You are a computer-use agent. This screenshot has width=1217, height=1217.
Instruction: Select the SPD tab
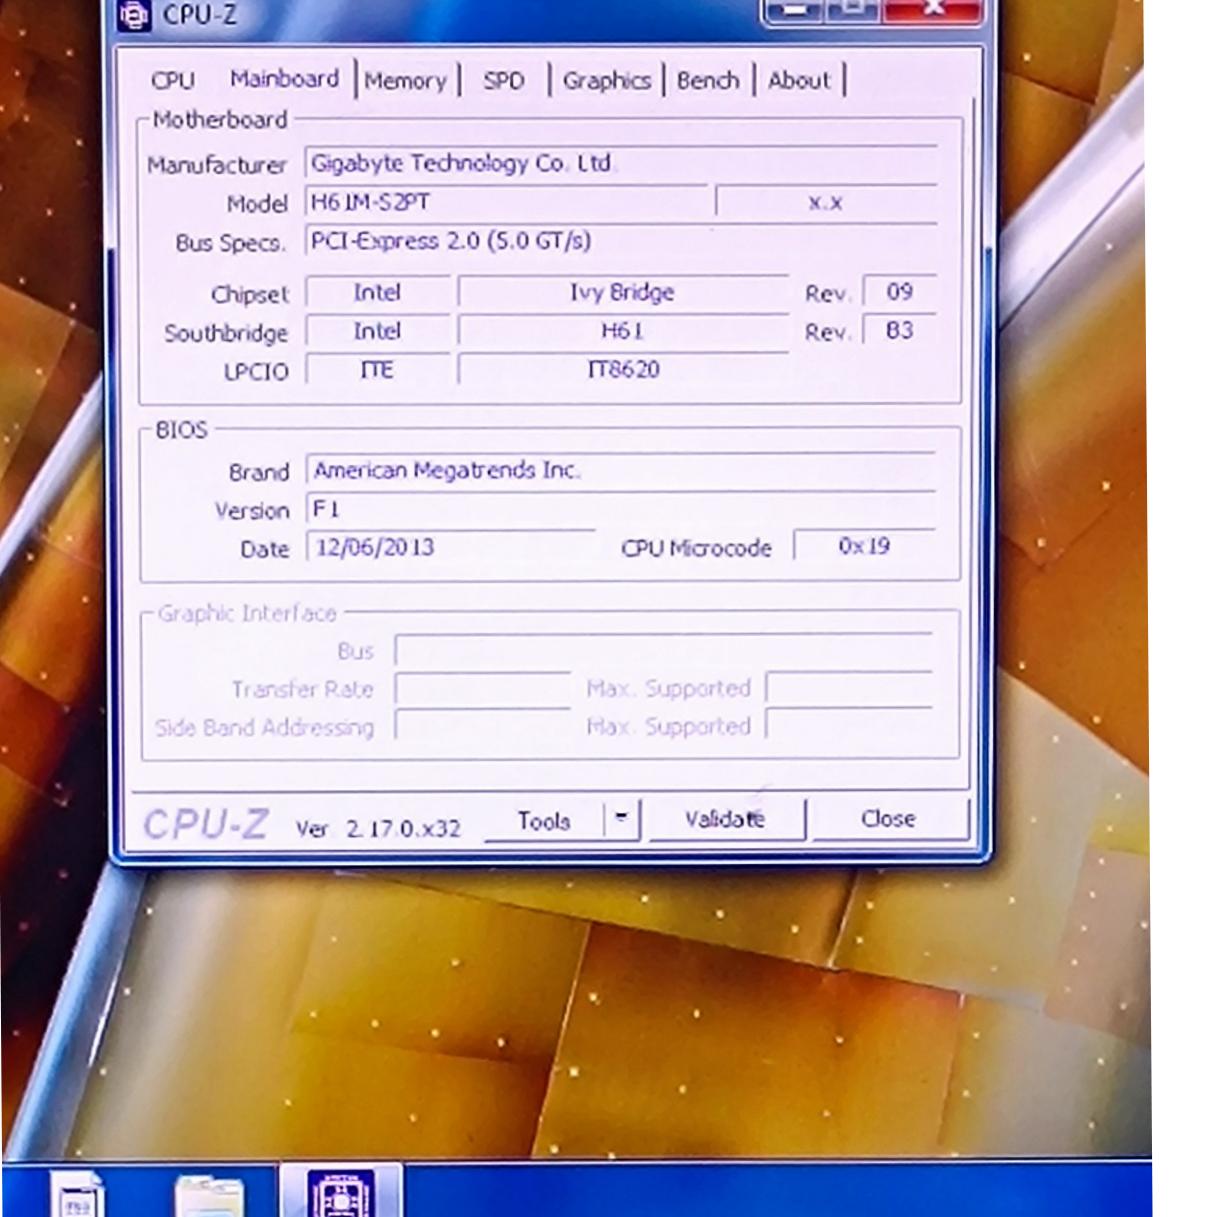503,81
